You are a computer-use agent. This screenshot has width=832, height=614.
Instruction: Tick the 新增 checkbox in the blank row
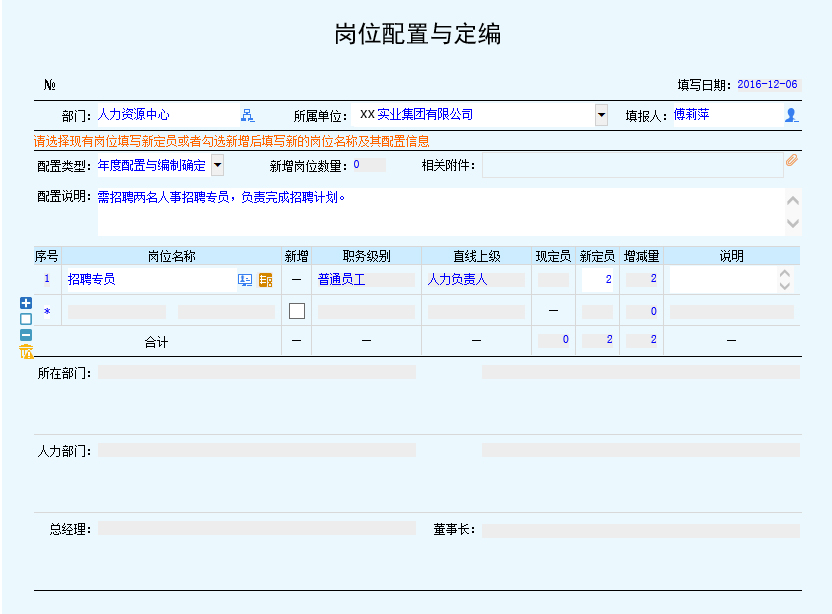coord(297,311)
